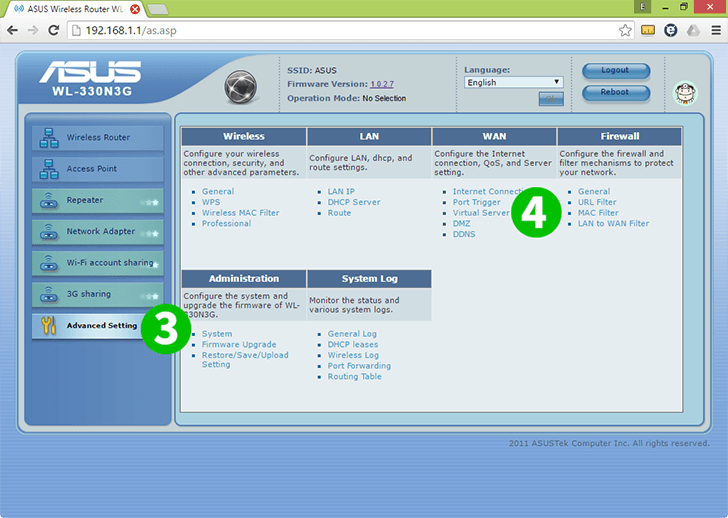Image resolution: width=728 pixels, height=518 pixels.
Task: Open the LAN IP link
Action: point(341,192)
